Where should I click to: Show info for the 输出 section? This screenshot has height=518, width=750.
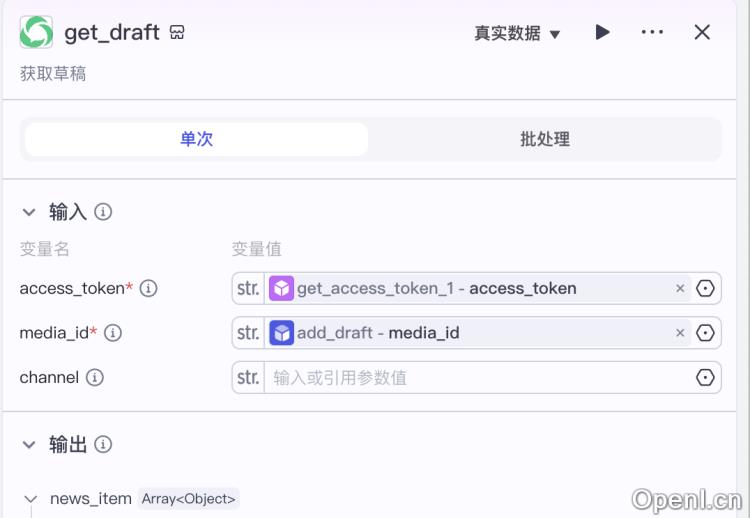click(103, 444)
